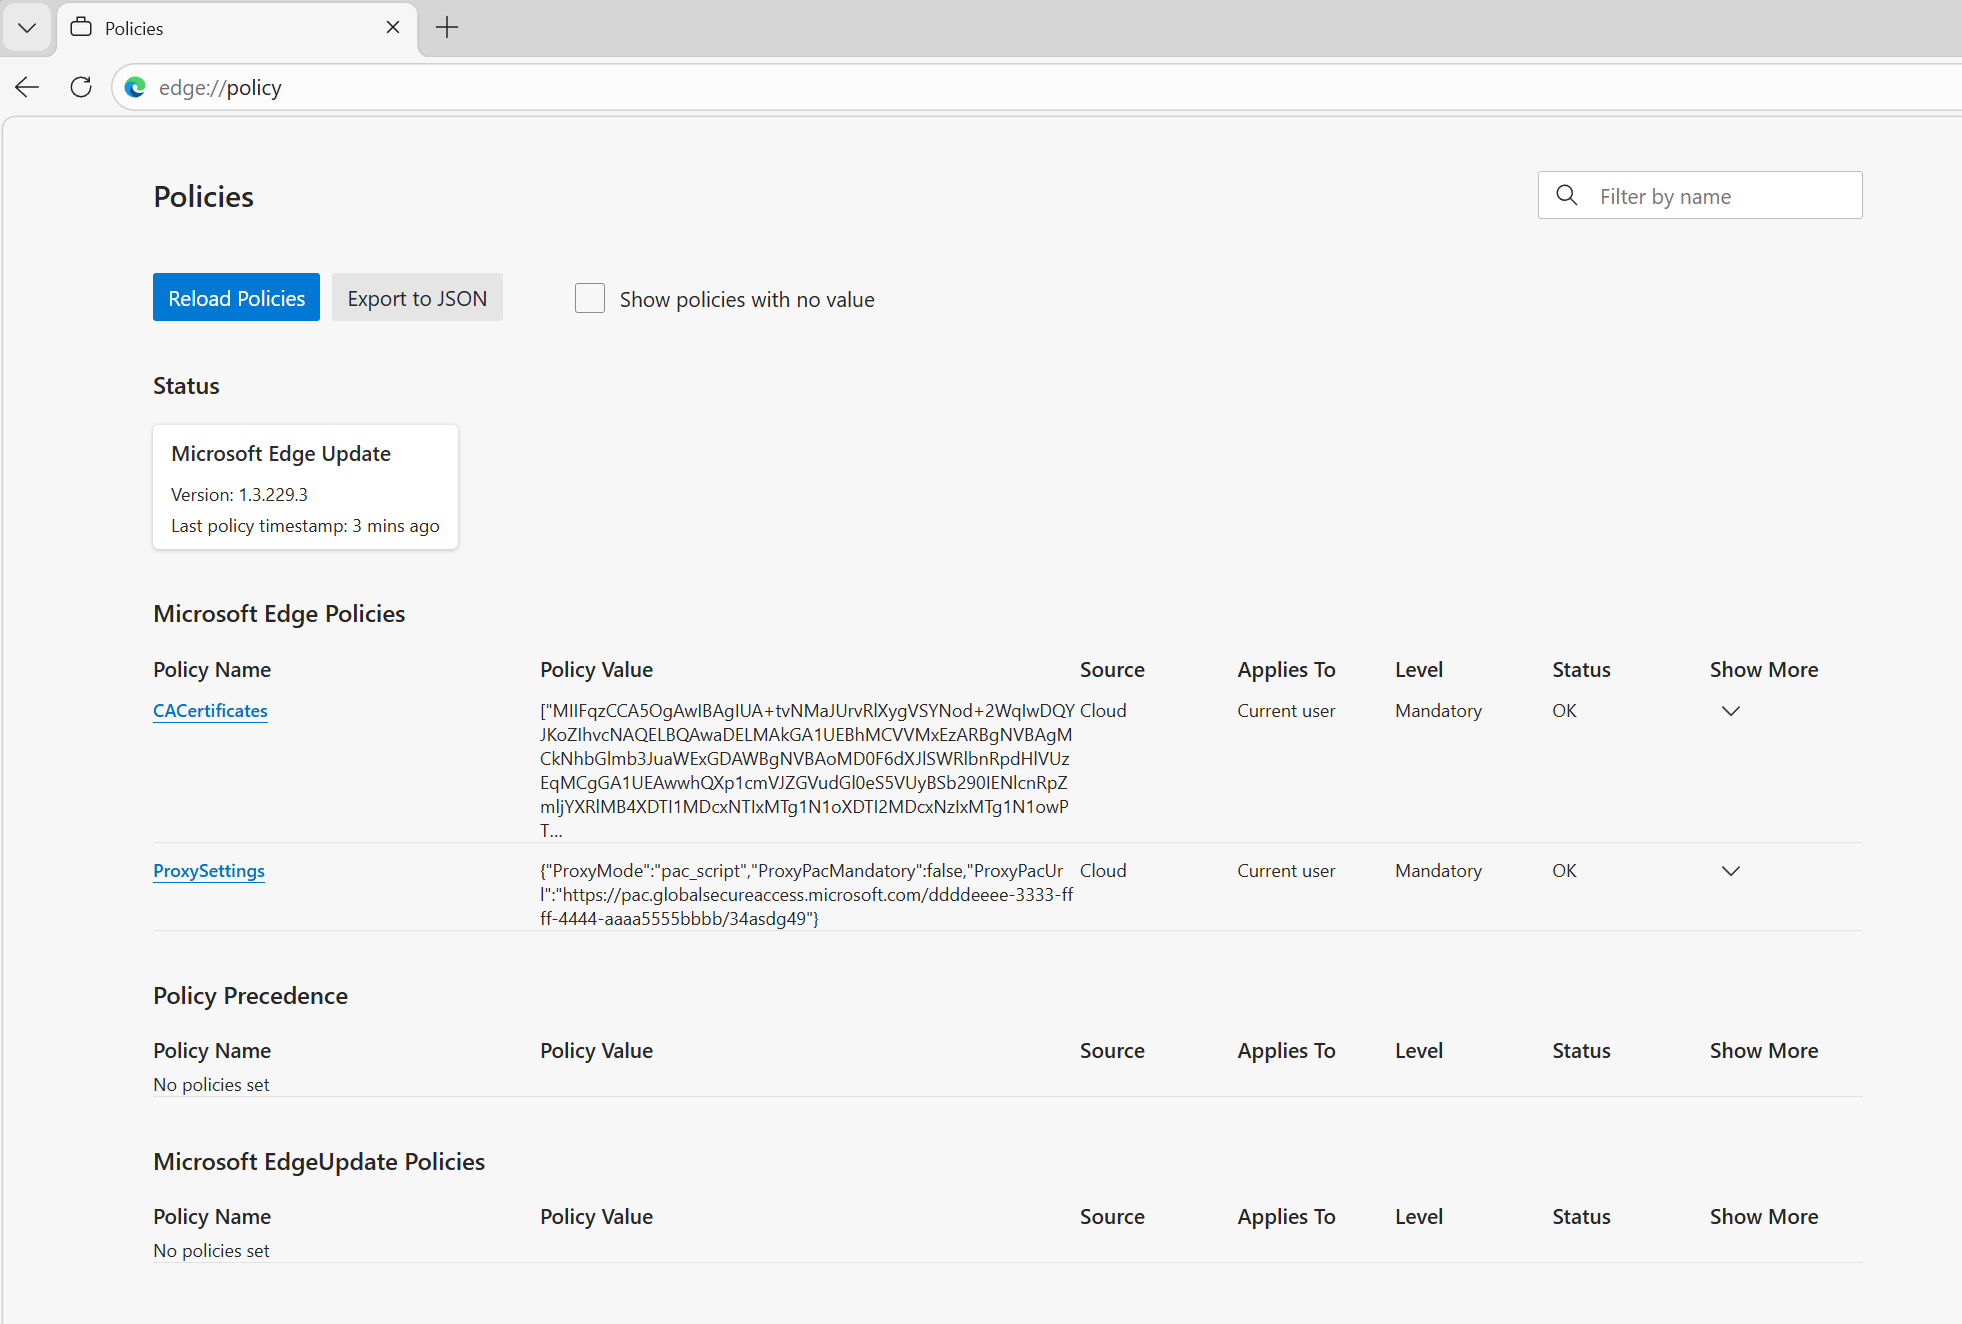The image size is (1962, 1324).
Task: Click the Status section heading
Action: coord(186,386)
